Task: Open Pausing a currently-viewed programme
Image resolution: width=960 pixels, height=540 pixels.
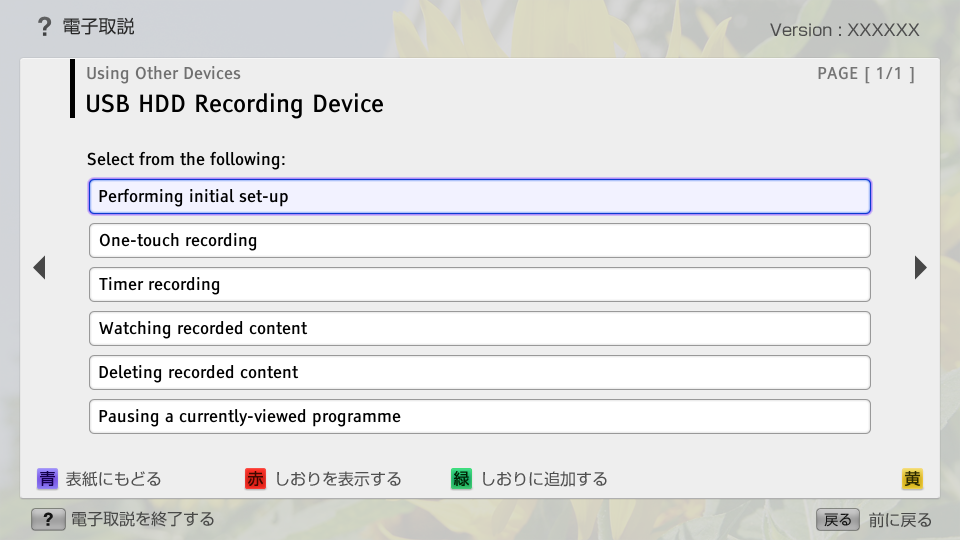Action: click(x=480, y=416)
